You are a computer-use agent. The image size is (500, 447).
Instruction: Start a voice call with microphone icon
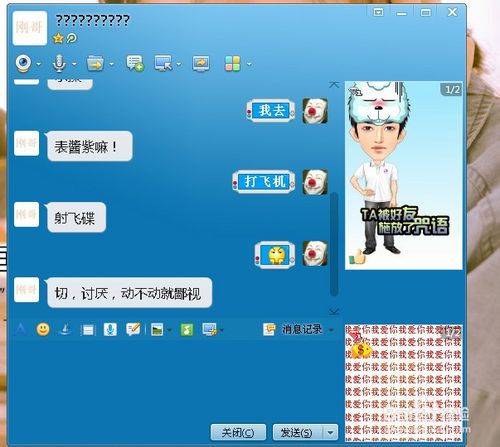coord(59,63)
